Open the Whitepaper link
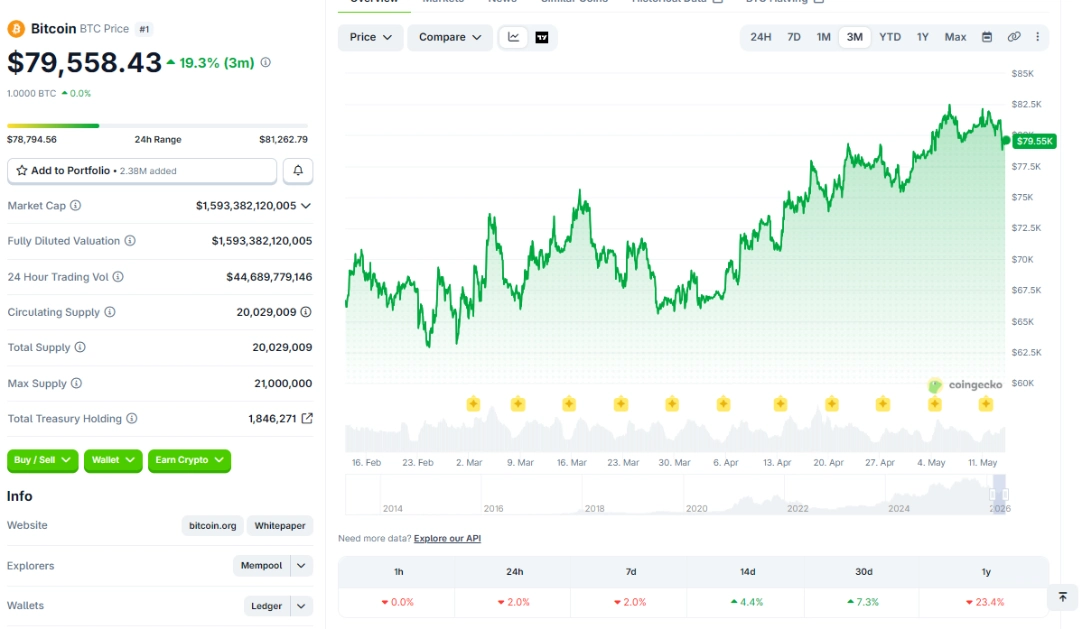1082x629 pixels. [279, 526]
